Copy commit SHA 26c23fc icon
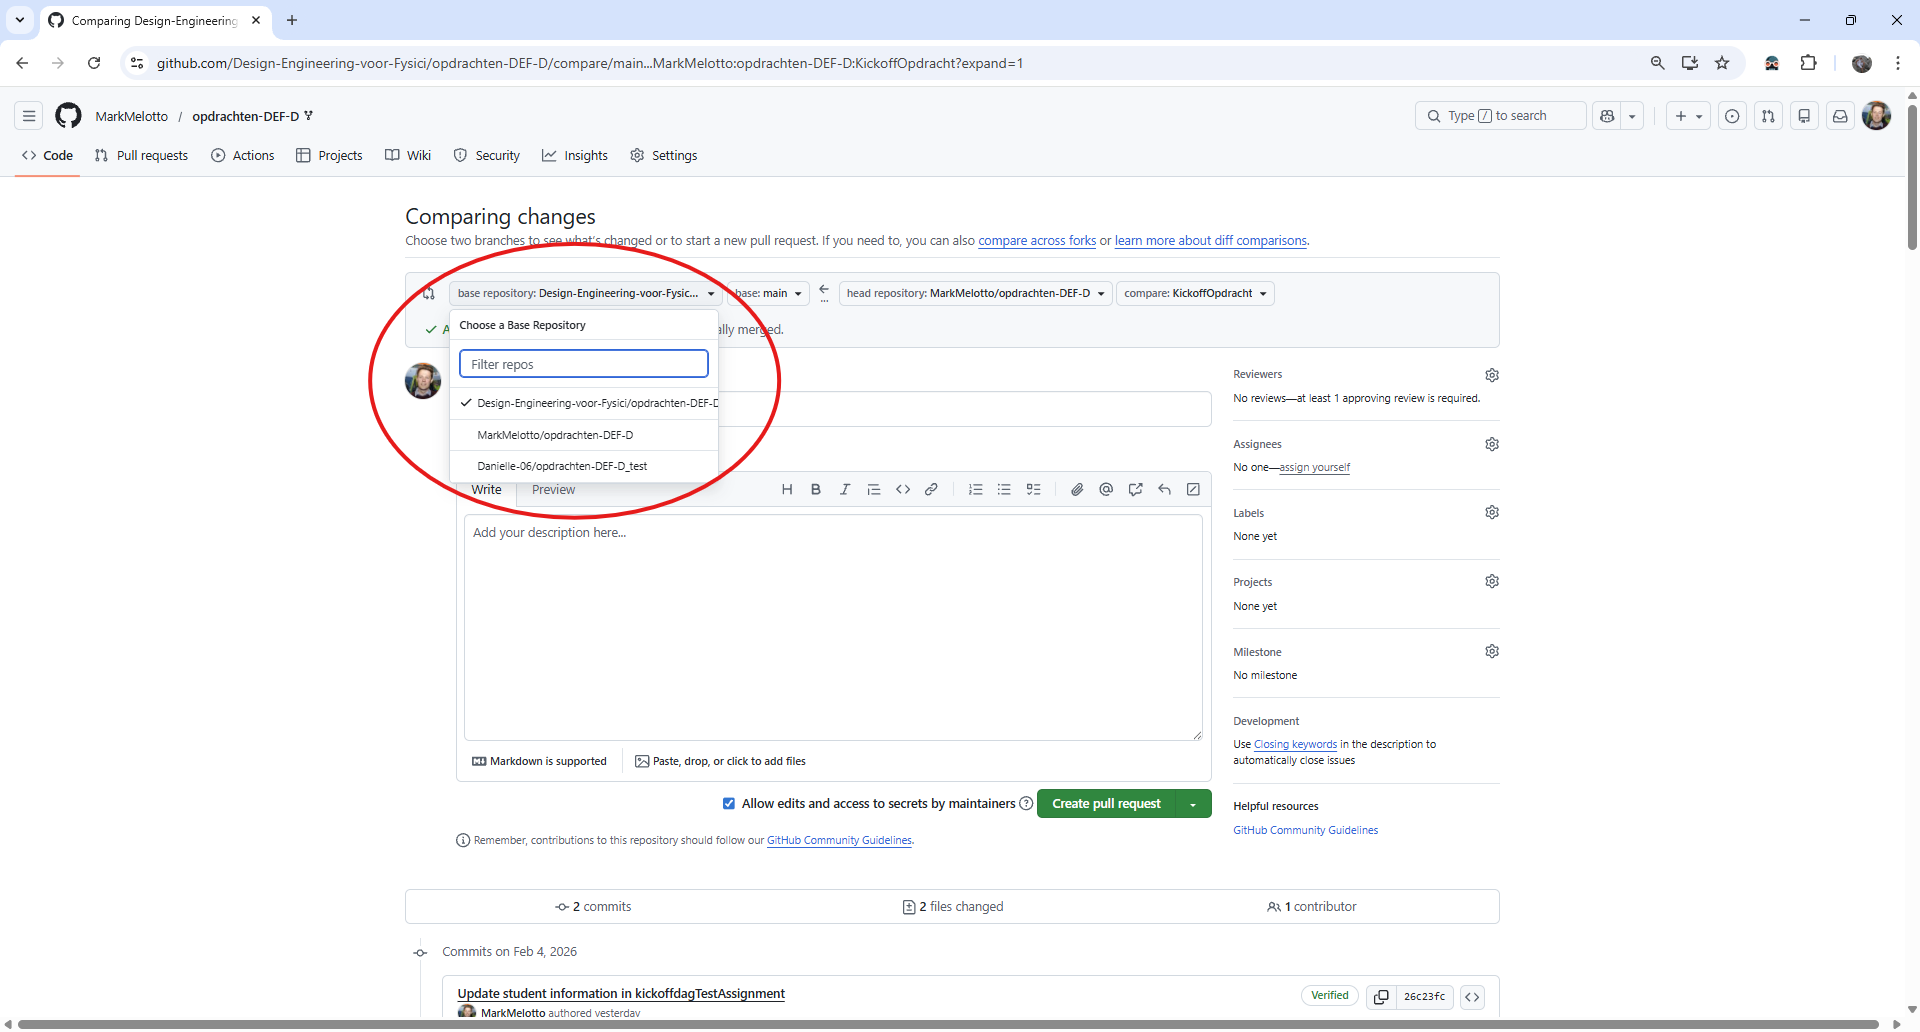Image resolution: width=1920 pixels, height=1032 pixels. [x=1381, y=997]
